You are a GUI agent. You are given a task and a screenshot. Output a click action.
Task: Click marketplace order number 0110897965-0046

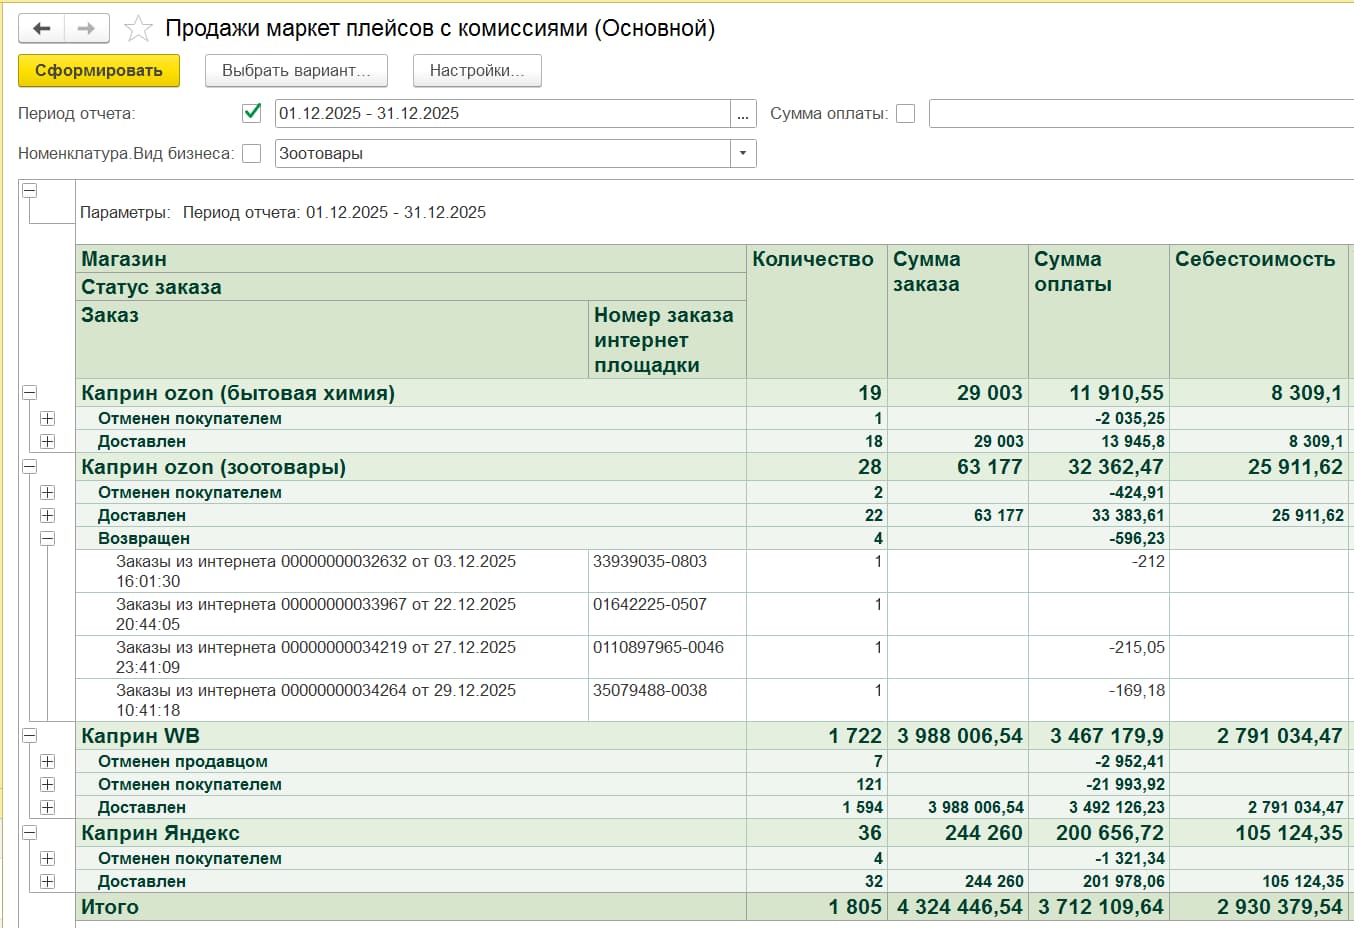point(658,648)
